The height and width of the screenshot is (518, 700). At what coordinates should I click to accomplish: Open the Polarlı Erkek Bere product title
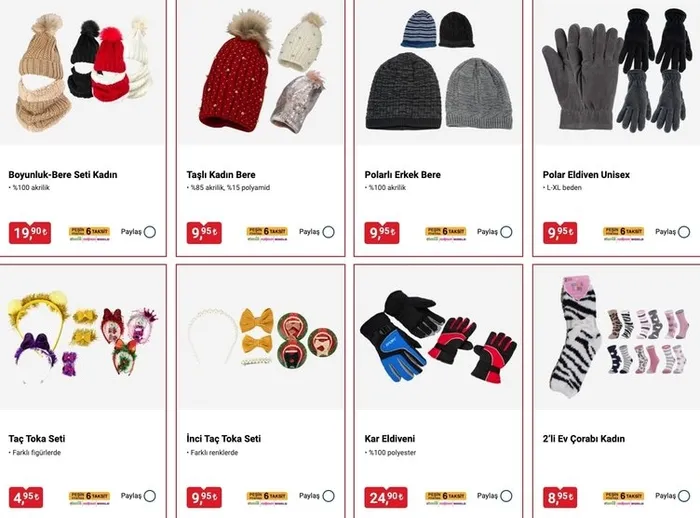[x=403, y=175]
